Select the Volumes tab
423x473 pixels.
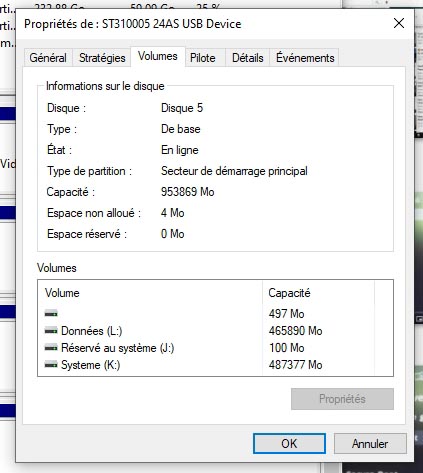pyautogui.click(x=158, y=56)
